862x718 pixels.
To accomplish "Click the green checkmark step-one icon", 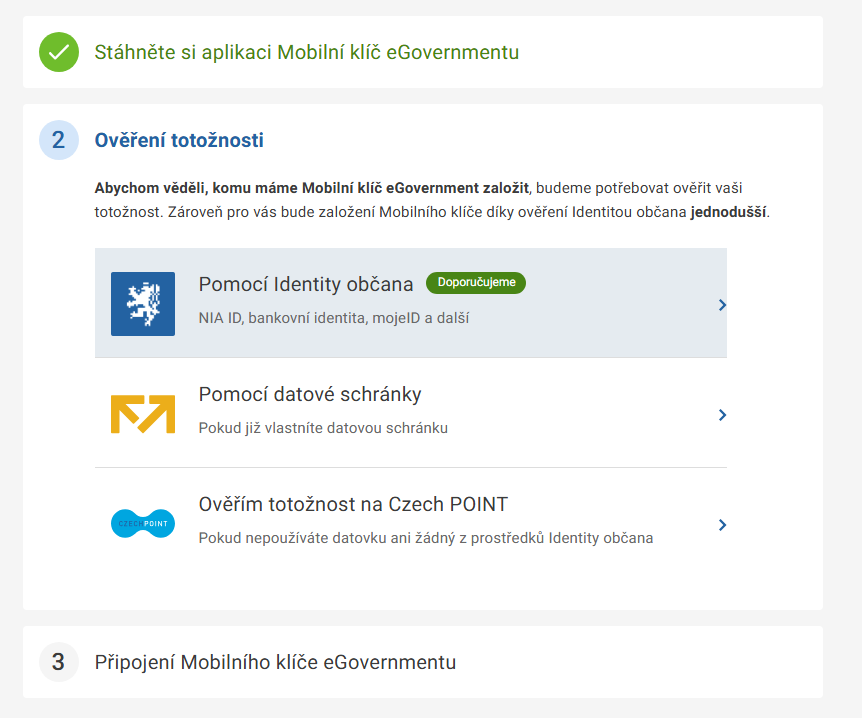I will [x=58, y=52].
